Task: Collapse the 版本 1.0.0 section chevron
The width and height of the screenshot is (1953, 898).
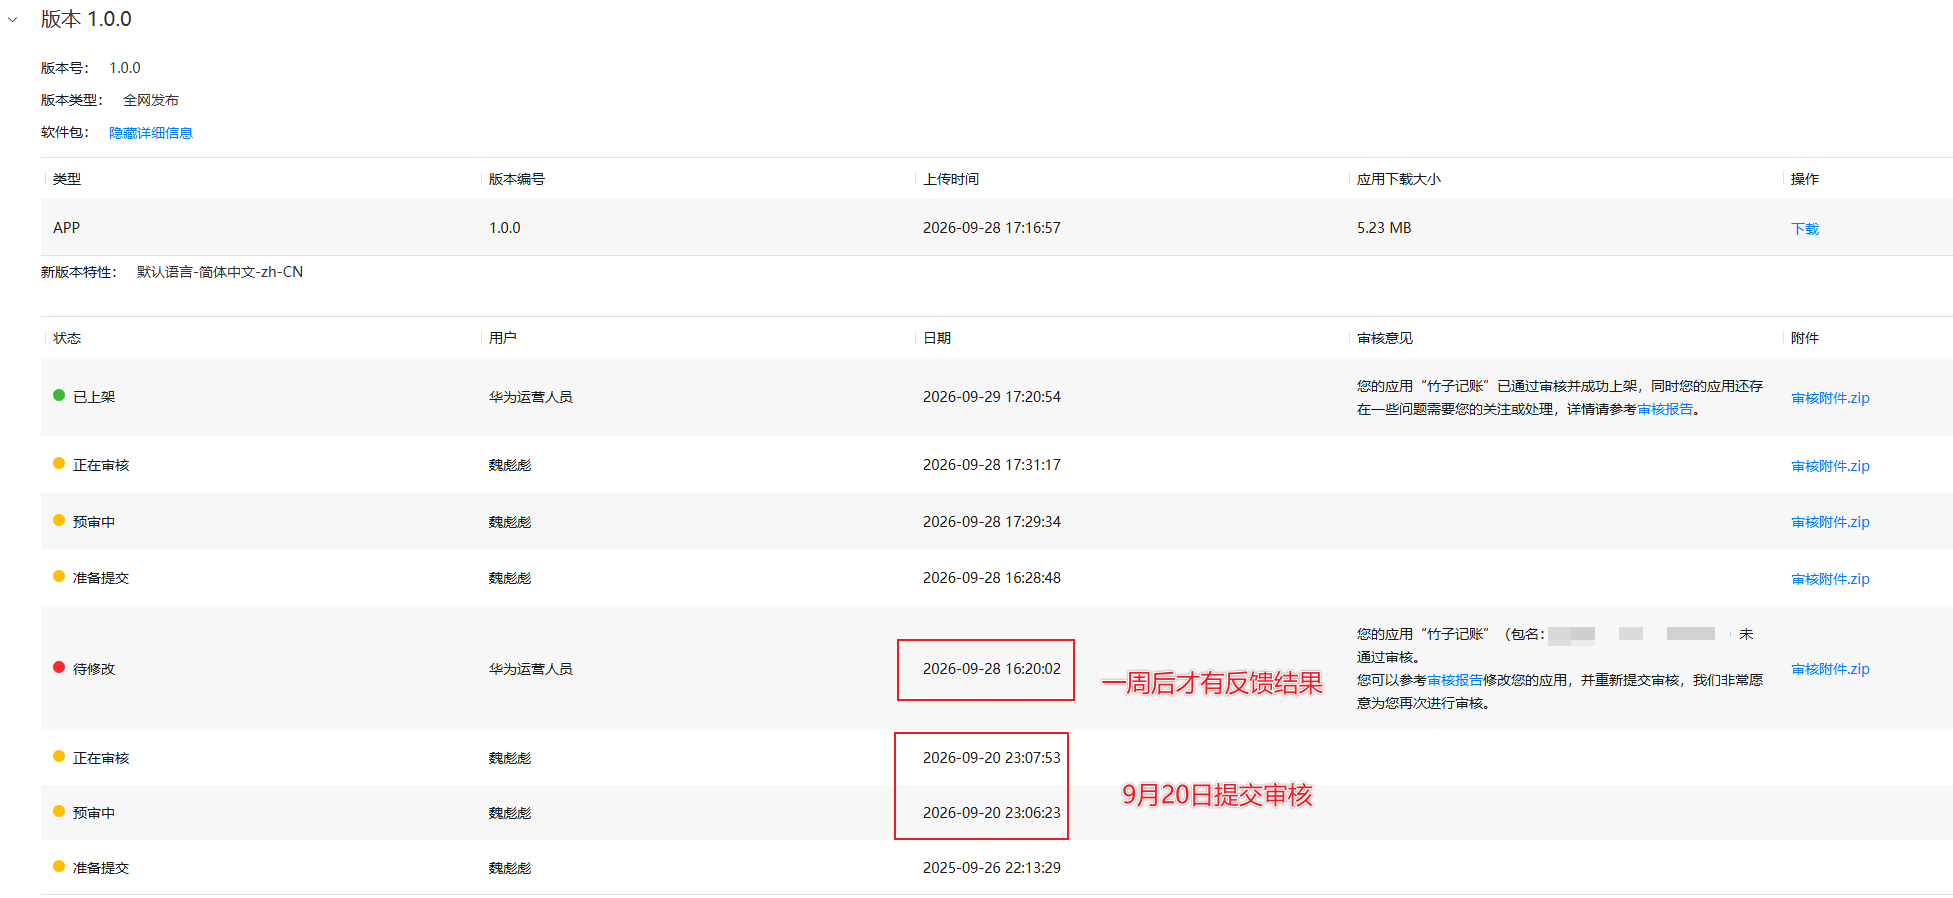Action: tap(13, 20)
